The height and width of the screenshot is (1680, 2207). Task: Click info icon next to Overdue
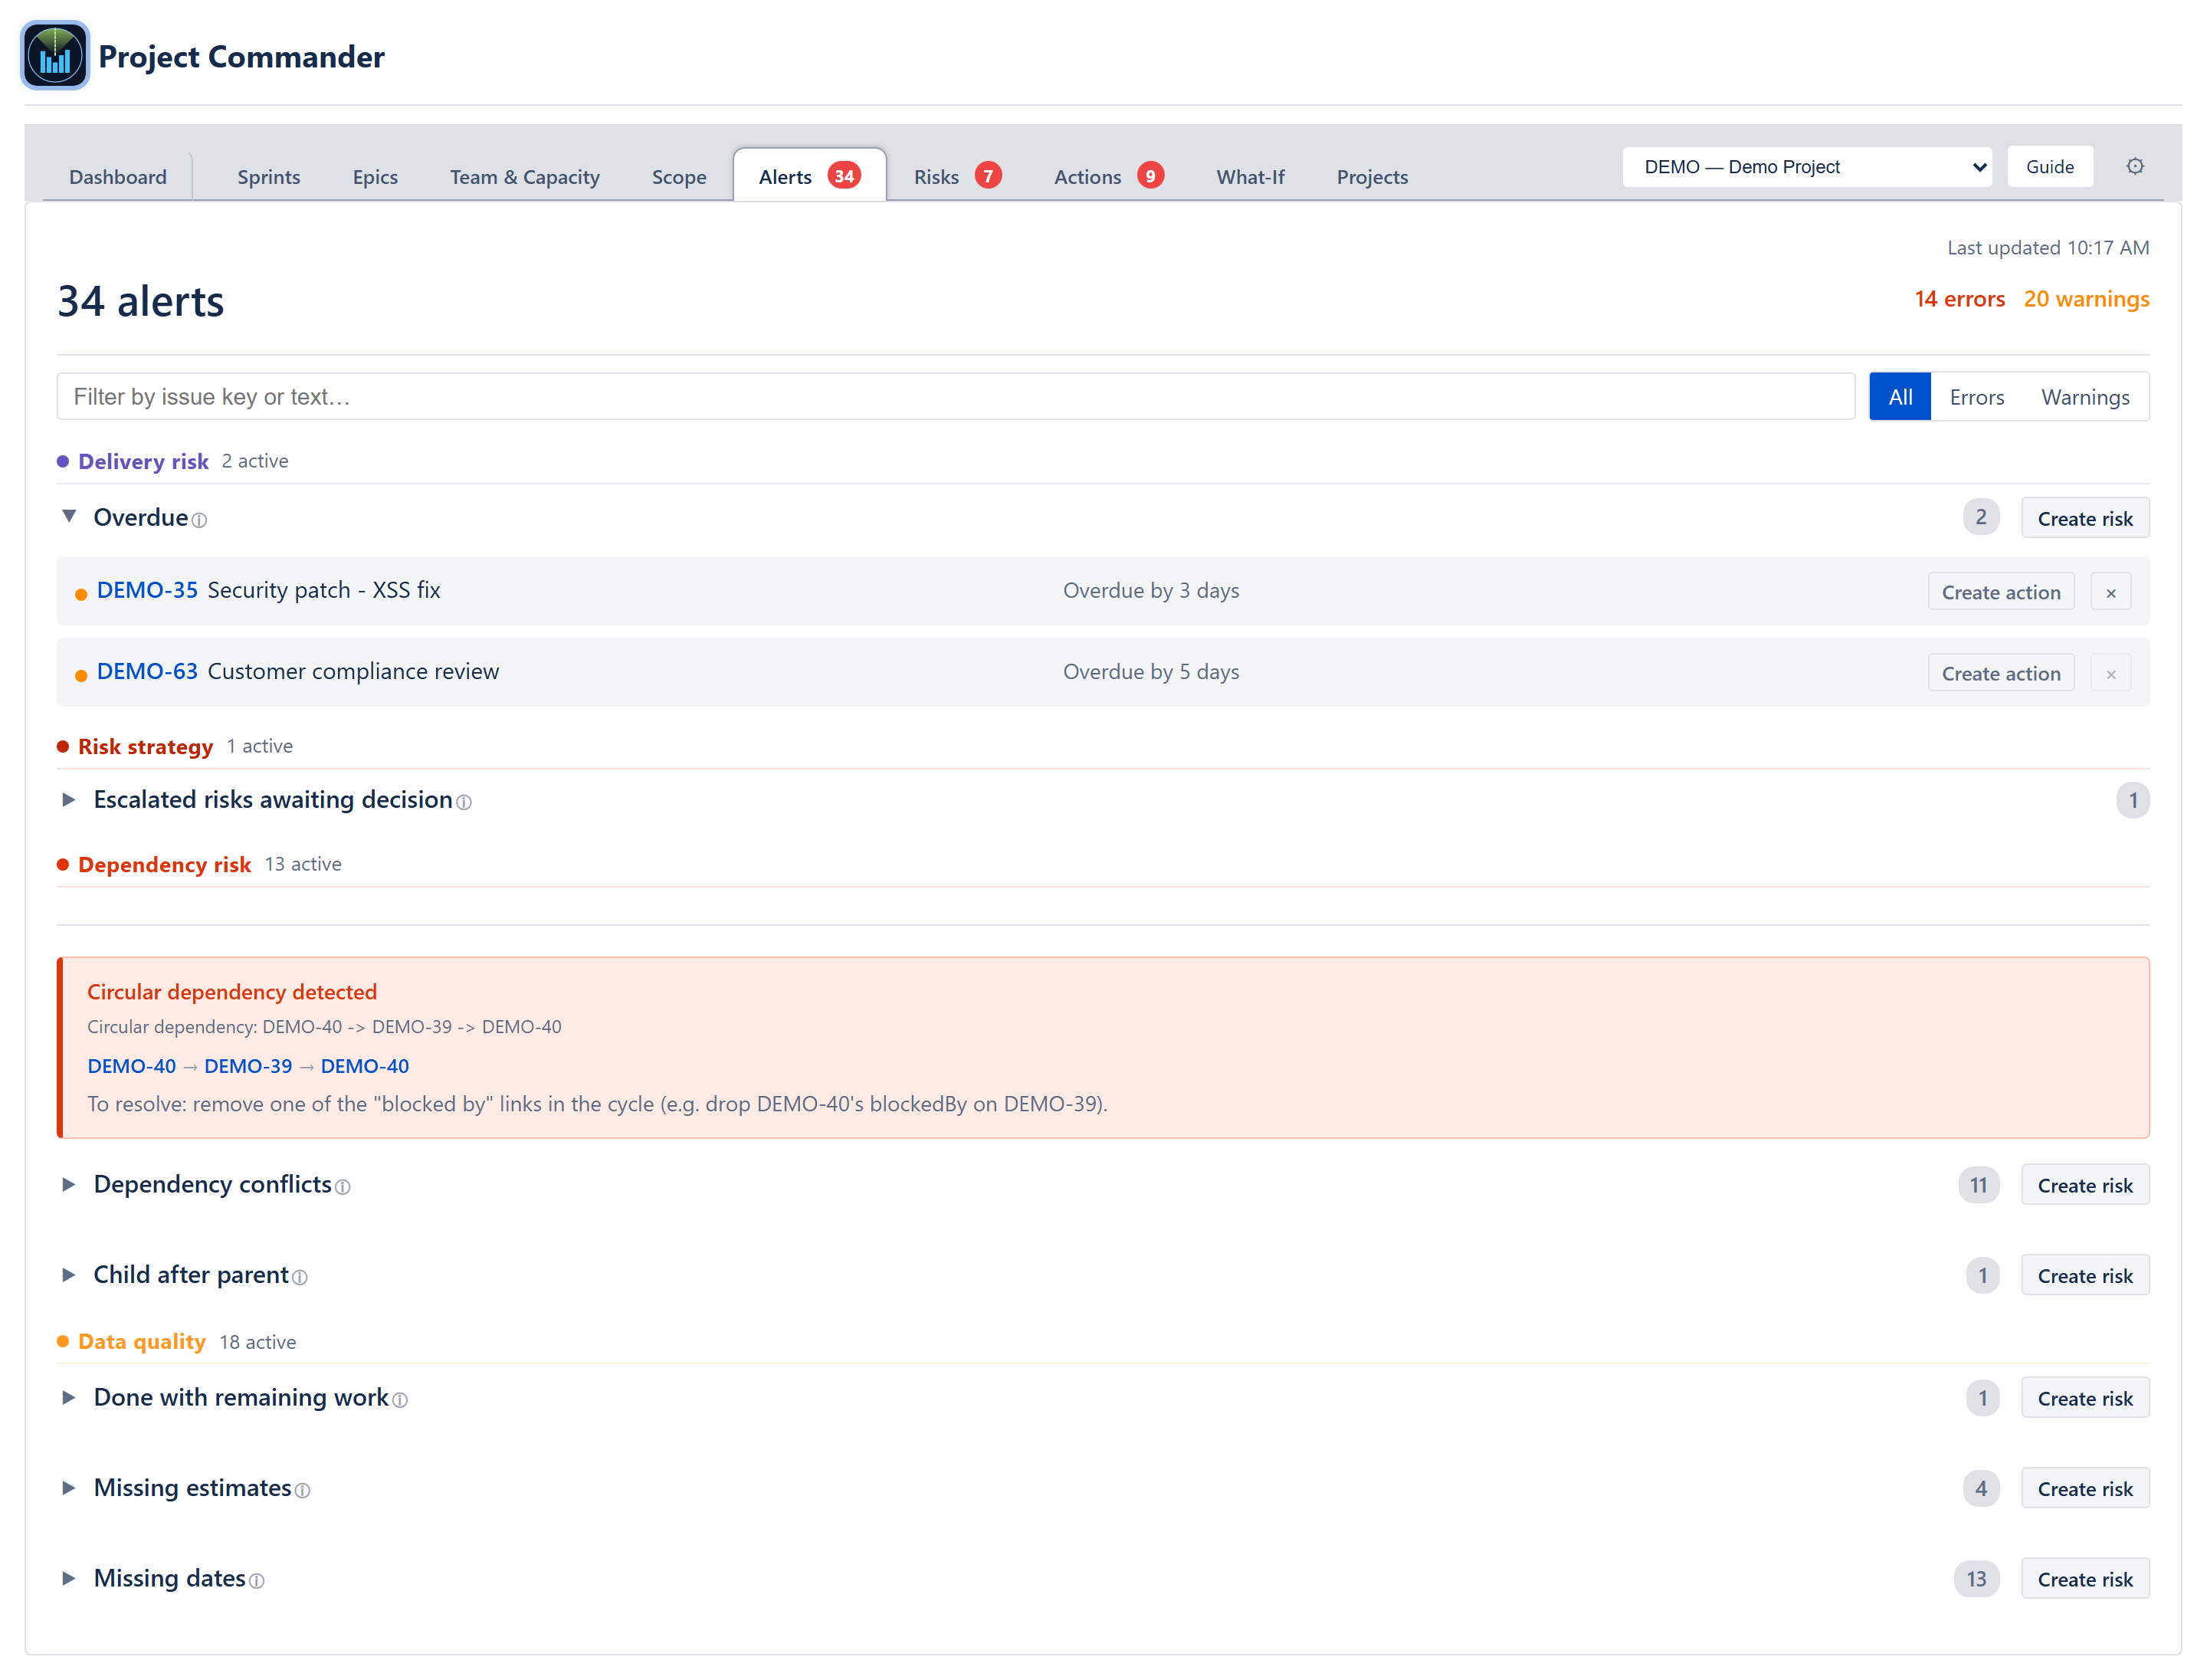pyautogui.click(x=199, y=520)
